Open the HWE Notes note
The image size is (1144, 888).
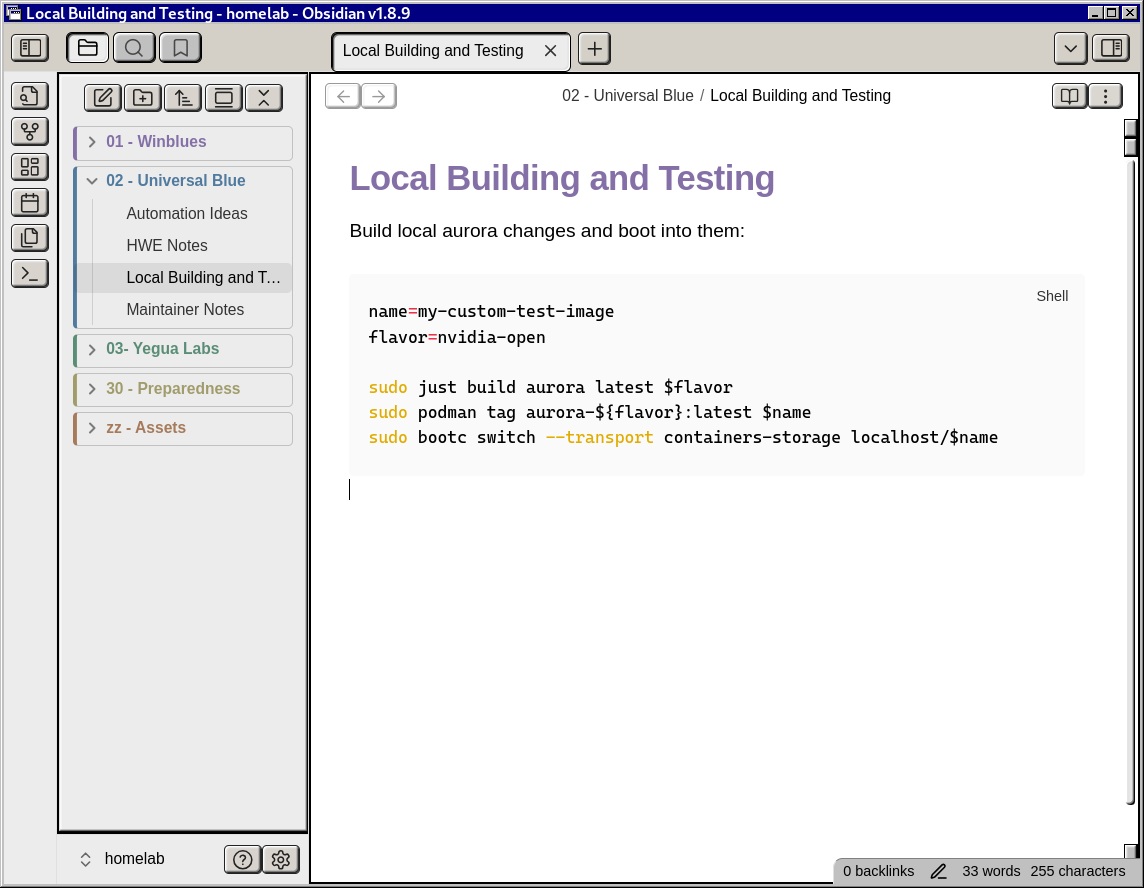coord(167,246)
